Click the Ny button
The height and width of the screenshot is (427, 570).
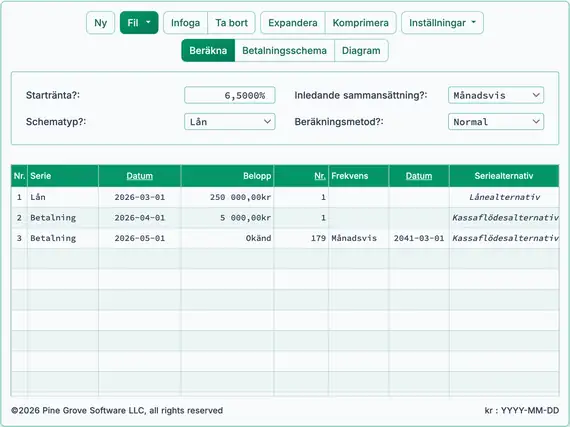pos(100,23)
